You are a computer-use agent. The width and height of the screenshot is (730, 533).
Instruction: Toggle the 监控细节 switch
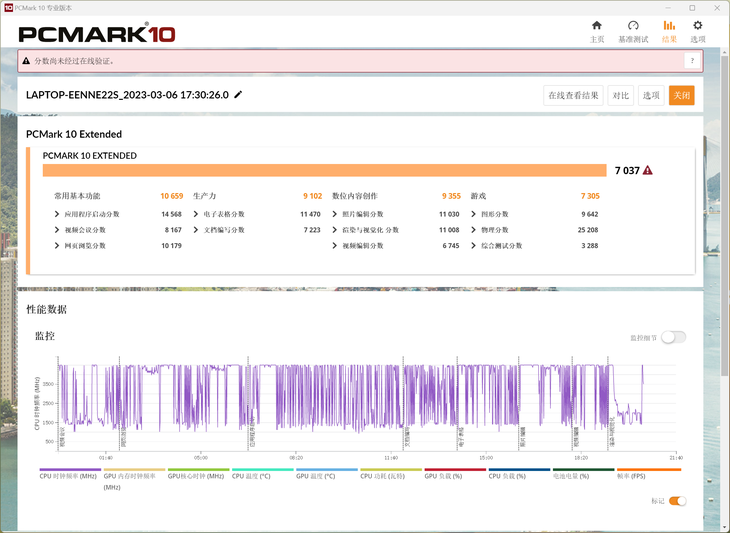(673, 337)
